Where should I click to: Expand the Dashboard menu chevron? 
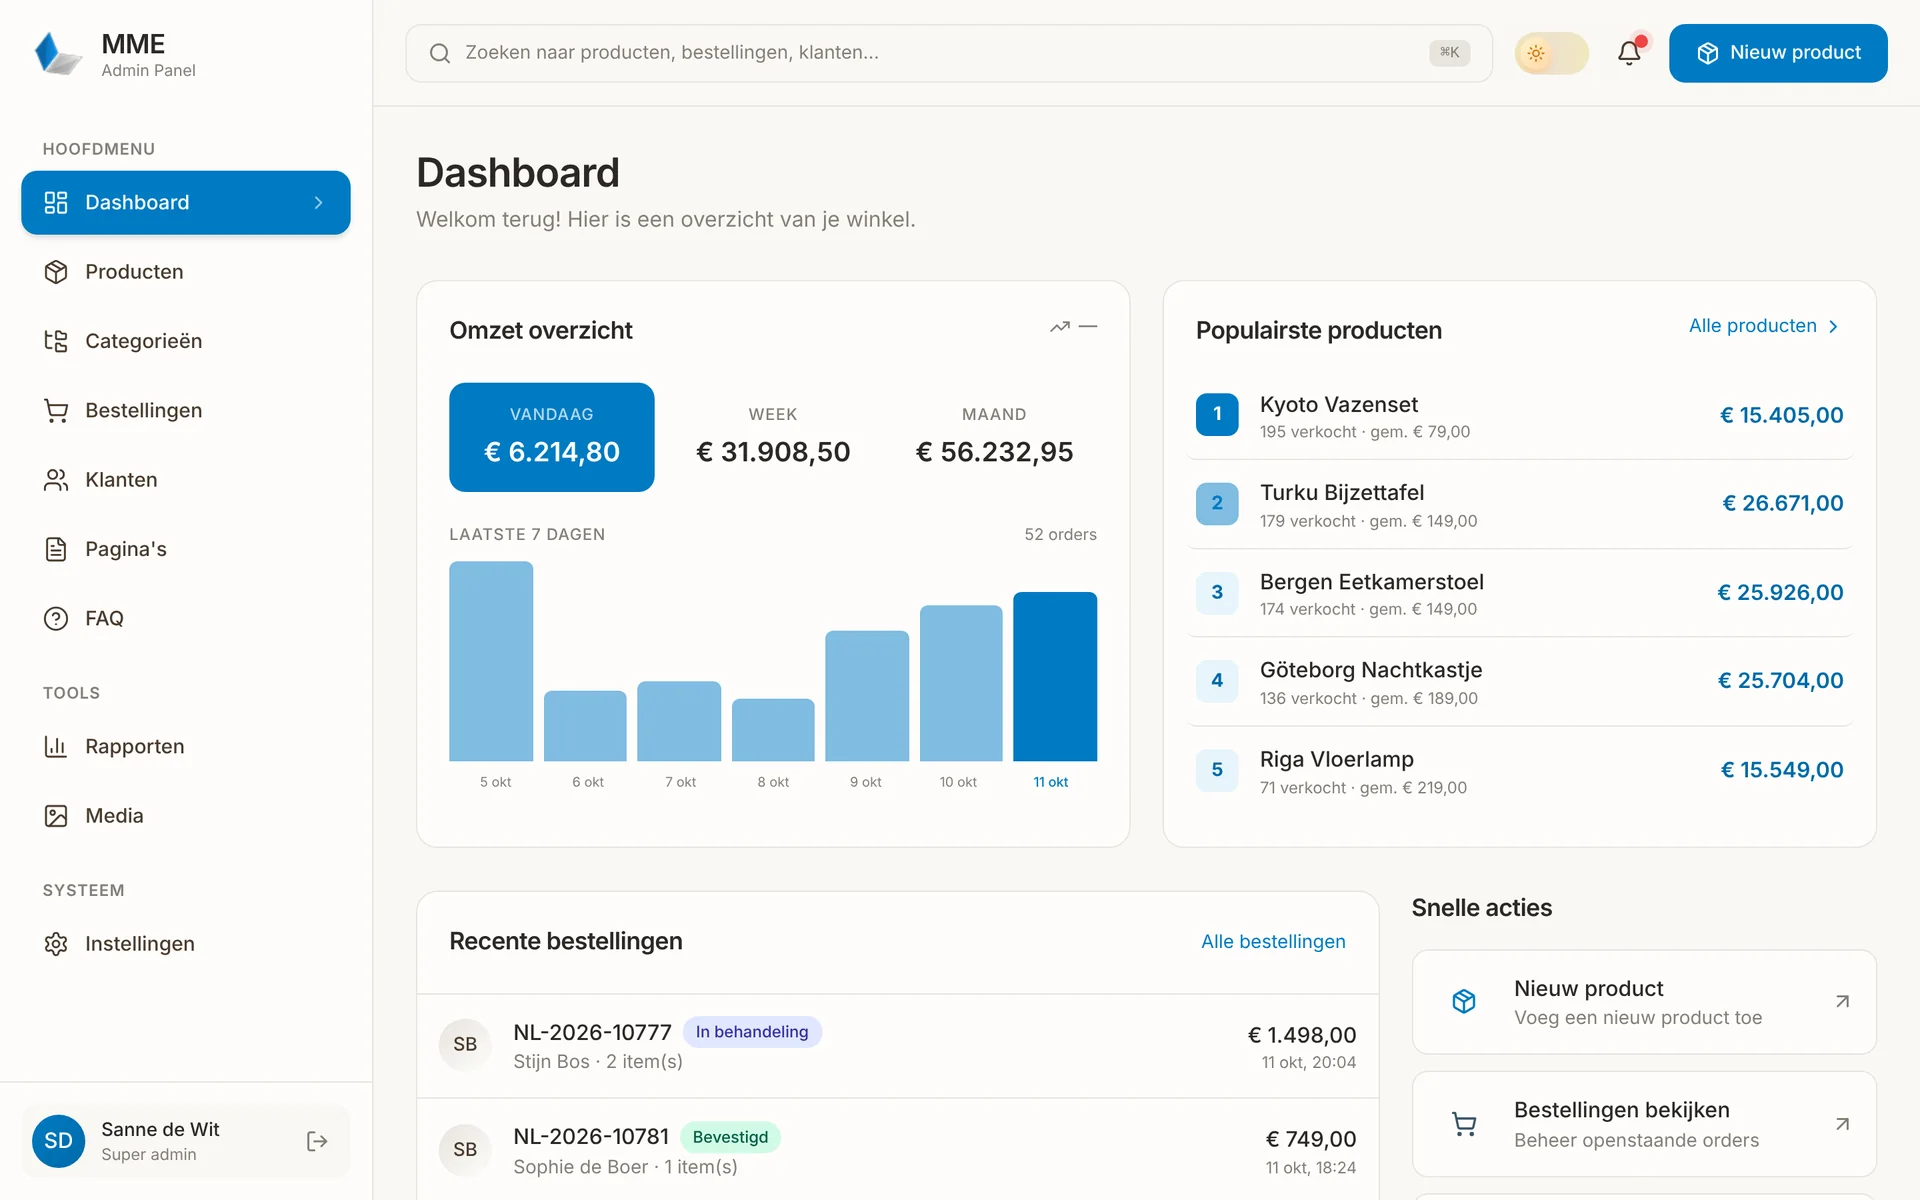coord(318,203)
